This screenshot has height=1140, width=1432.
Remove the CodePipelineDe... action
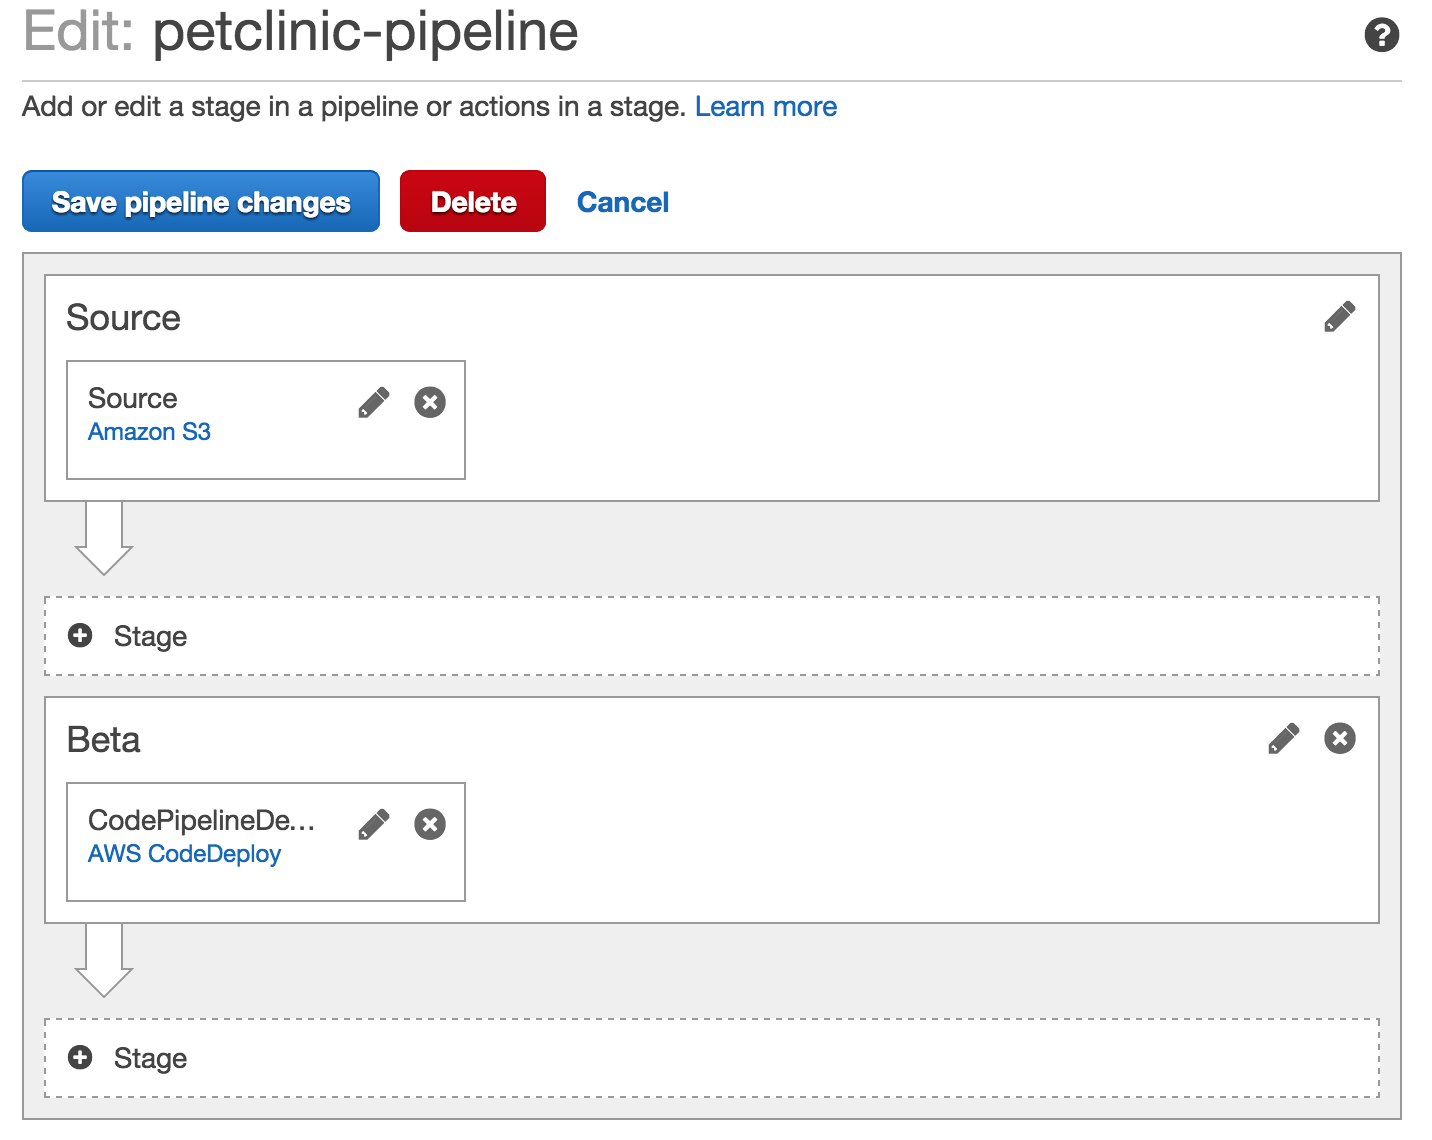click(x=430, y=824)
